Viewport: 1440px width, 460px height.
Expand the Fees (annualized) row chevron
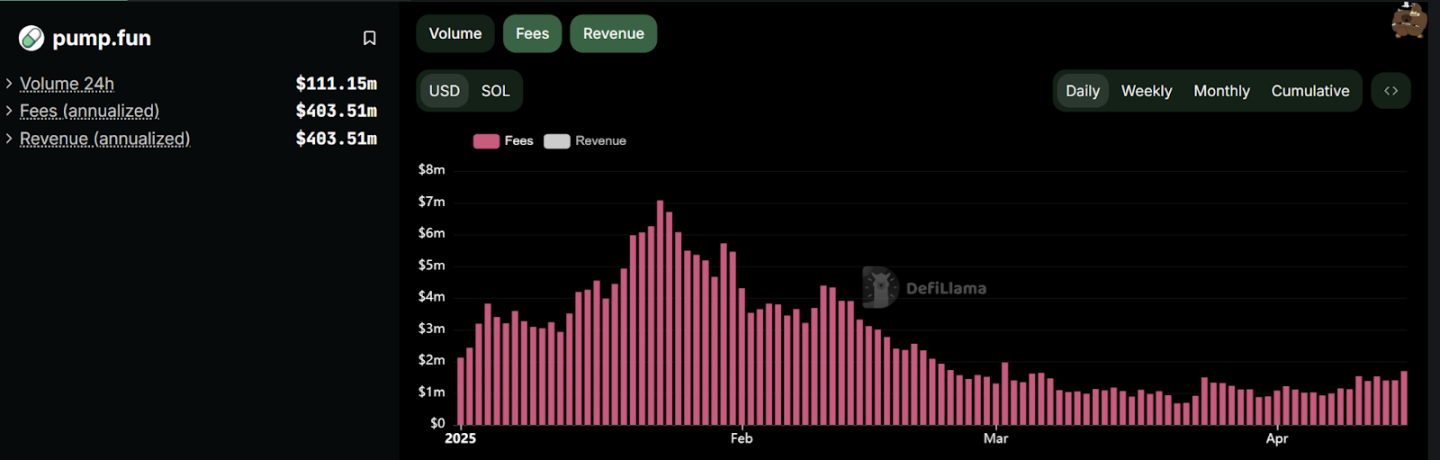9,111
